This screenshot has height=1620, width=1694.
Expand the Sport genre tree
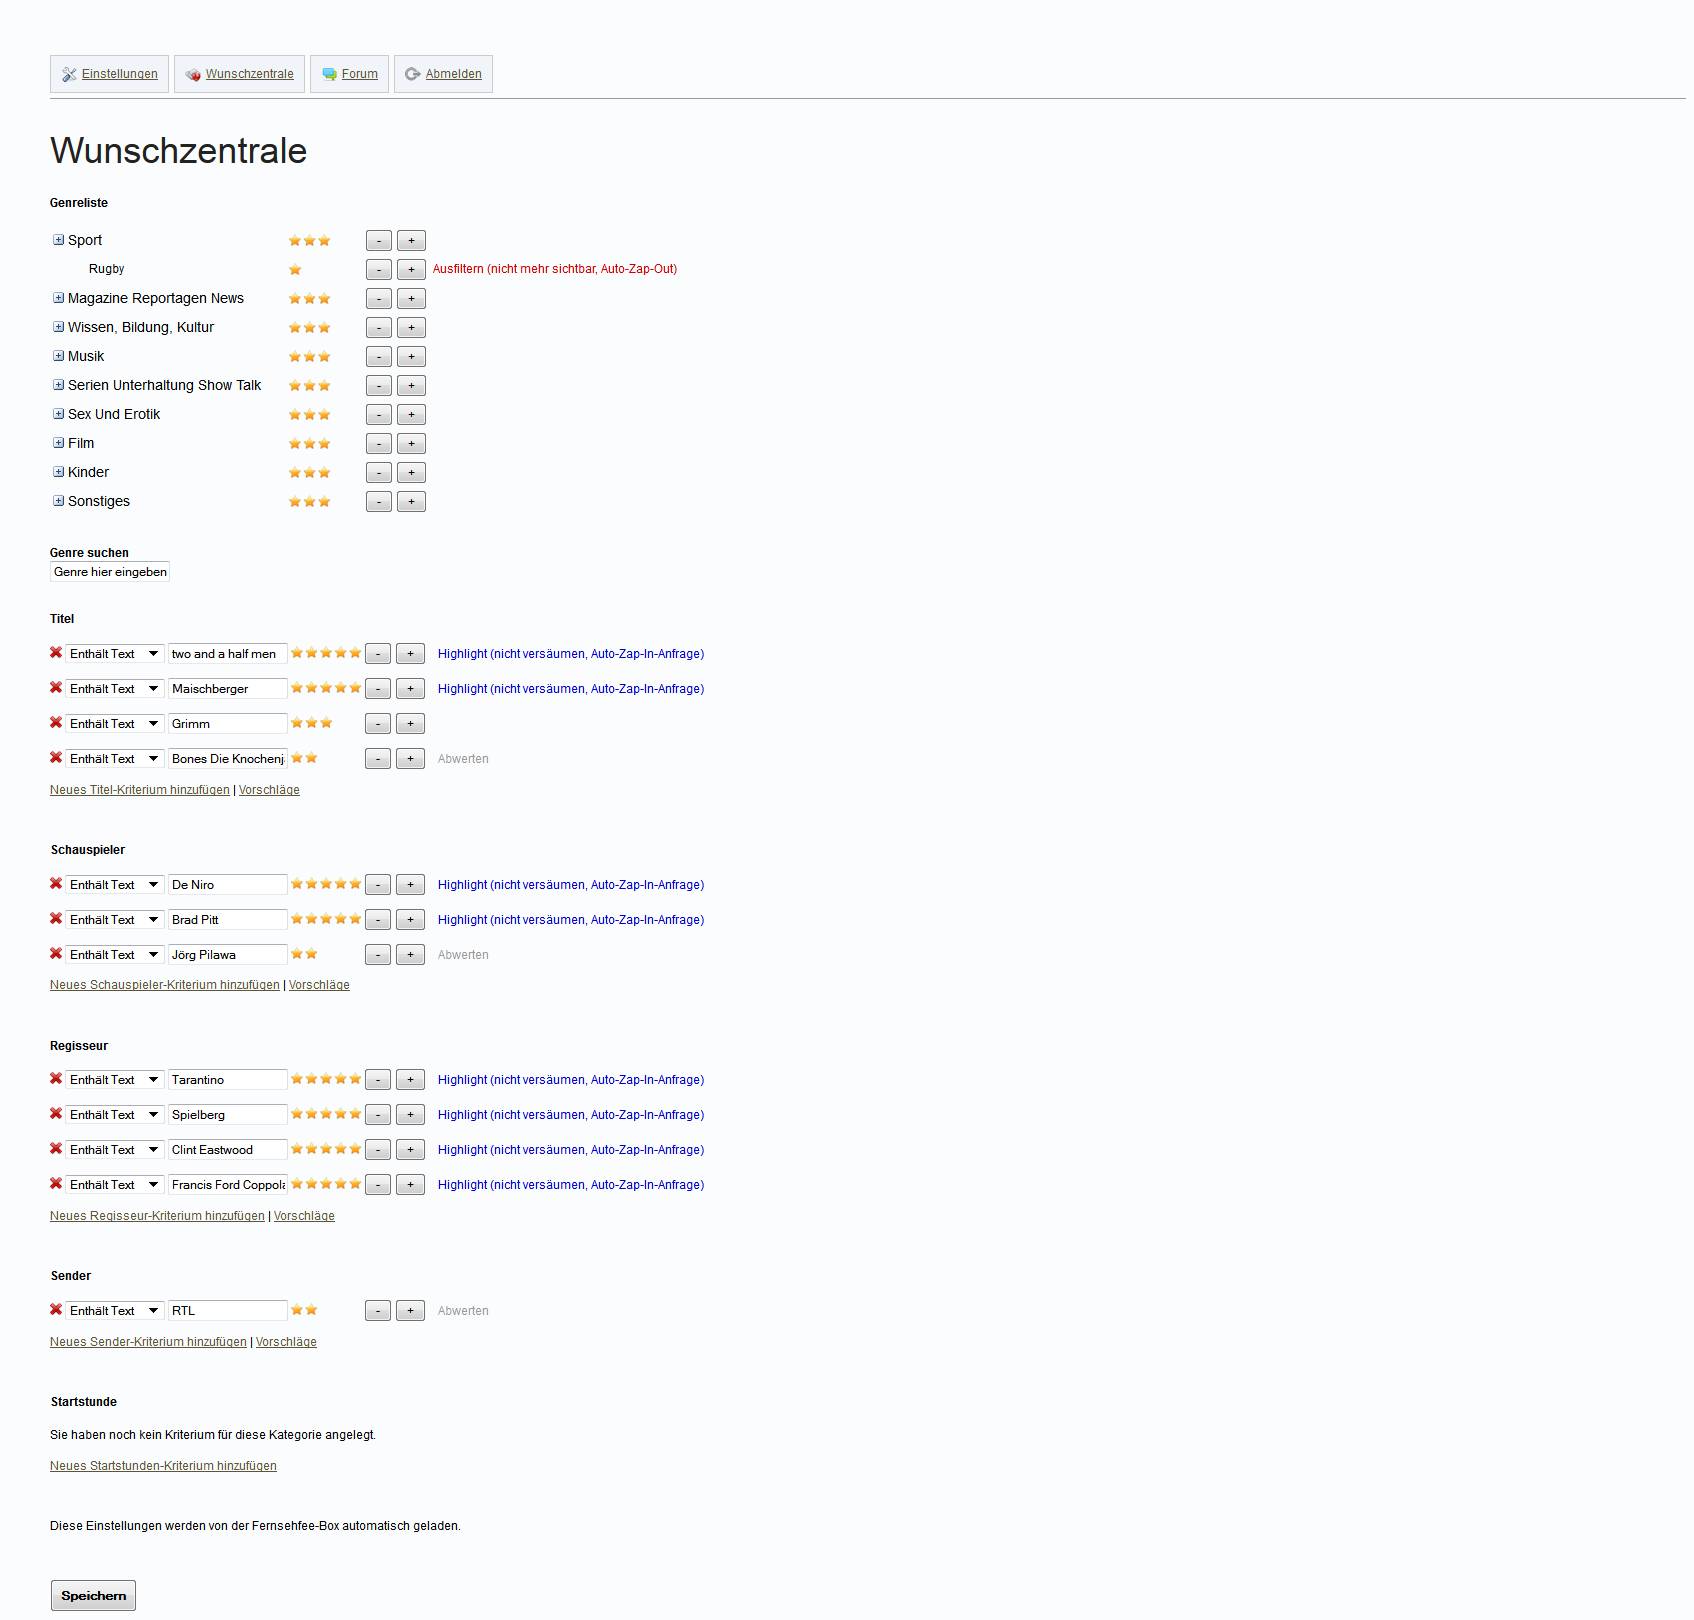(x=58, y=240)
